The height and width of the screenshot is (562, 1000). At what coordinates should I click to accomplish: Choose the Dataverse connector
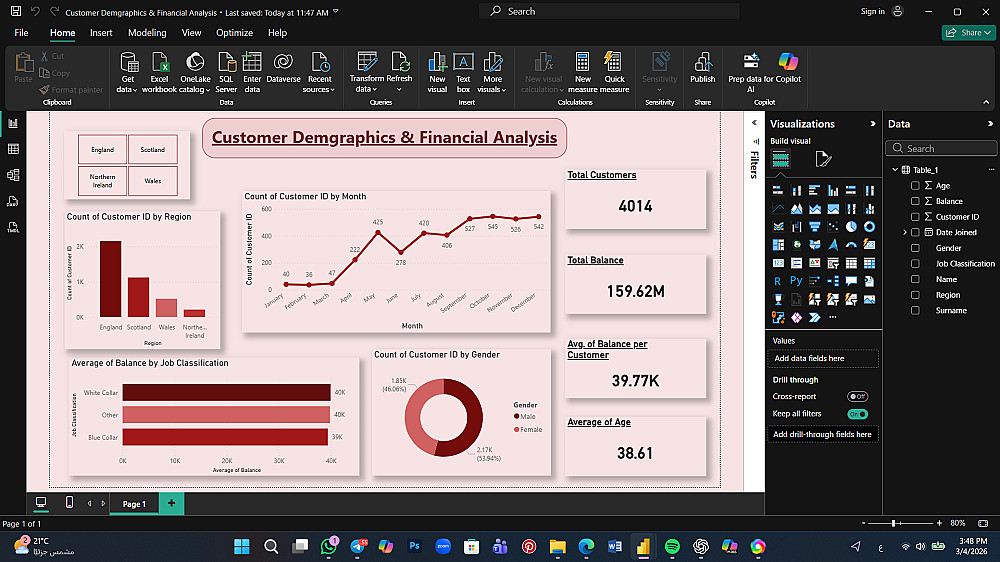[283, 68]
